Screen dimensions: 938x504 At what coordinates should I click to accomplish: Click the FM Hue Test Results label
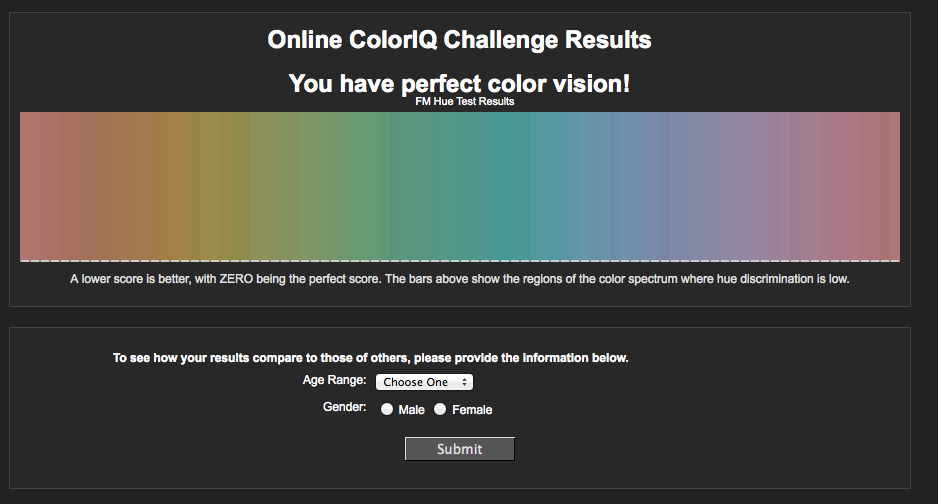[x=465, y=102]
